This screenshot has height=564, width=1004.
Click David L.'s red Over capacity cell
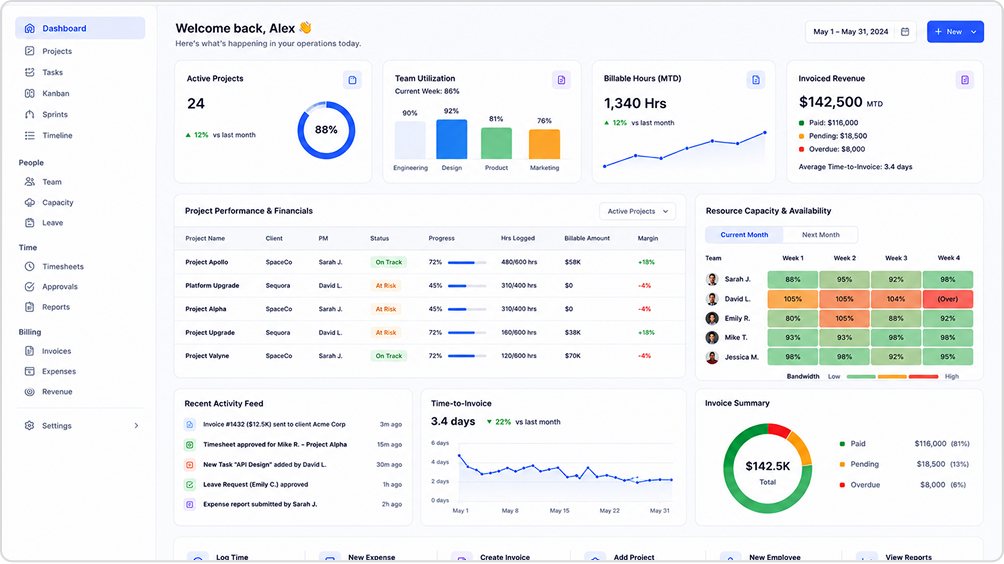pyautogui.click(x=948, y=299)
